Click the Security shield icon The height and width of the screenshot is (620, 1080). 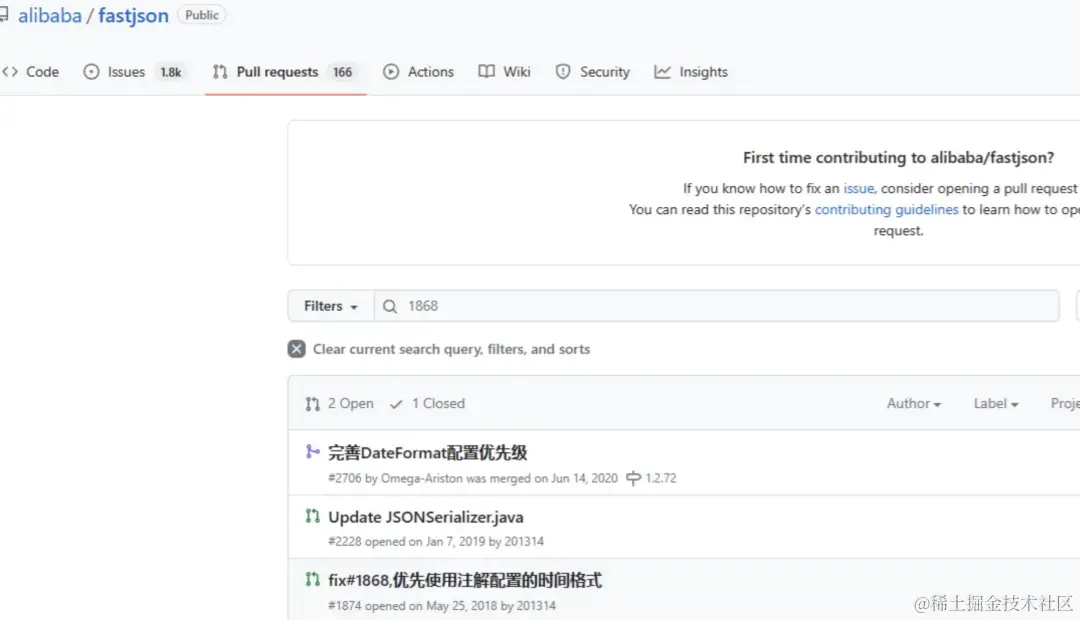(x=563, y=72)
